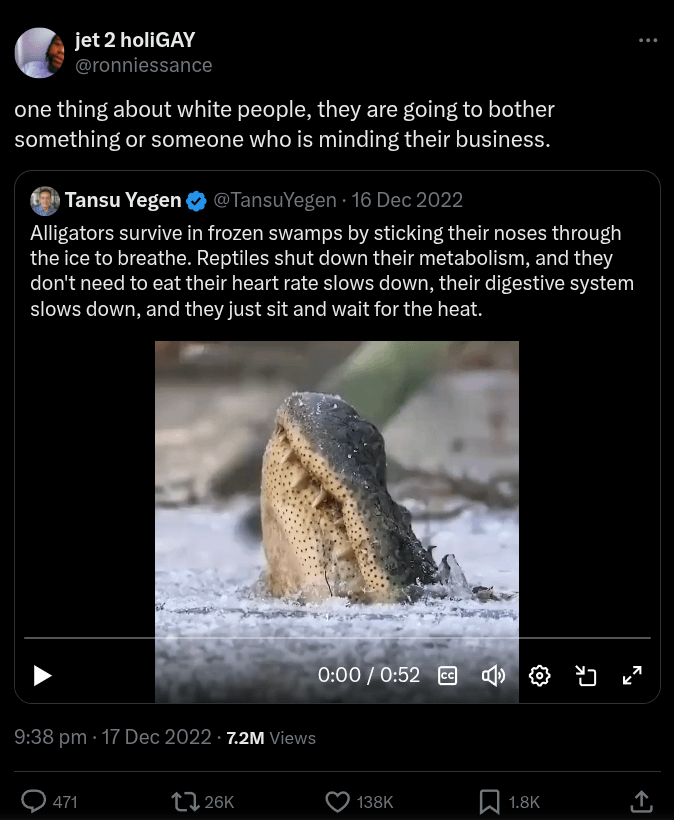Screen dimensions: 674x820
Task: Enter video fullscreen mode
Action: click(x=632, y=676)
